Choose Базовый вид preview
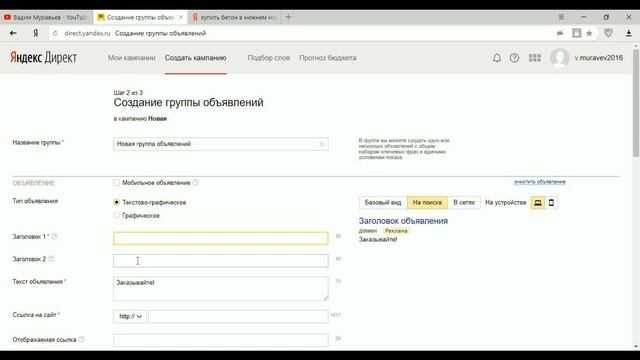The width and height of the screenshot is (640, 360). tap(383, 202)
